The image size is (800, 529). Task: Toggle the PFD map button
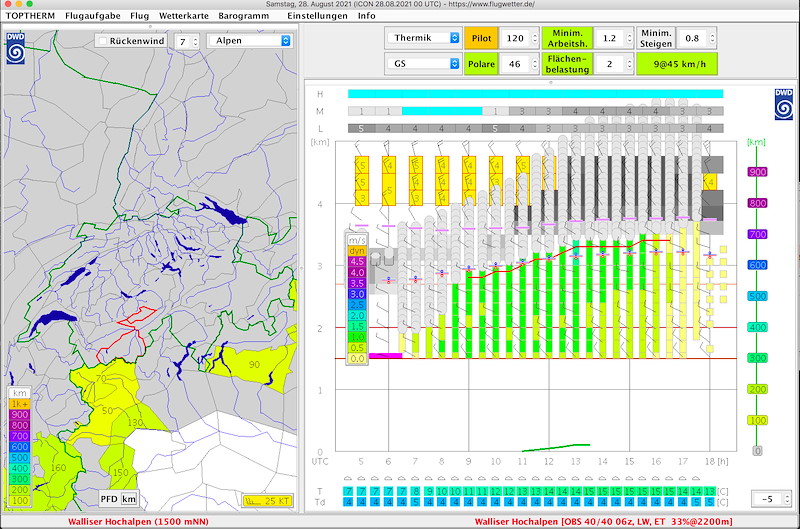click(x=108, y=498)
